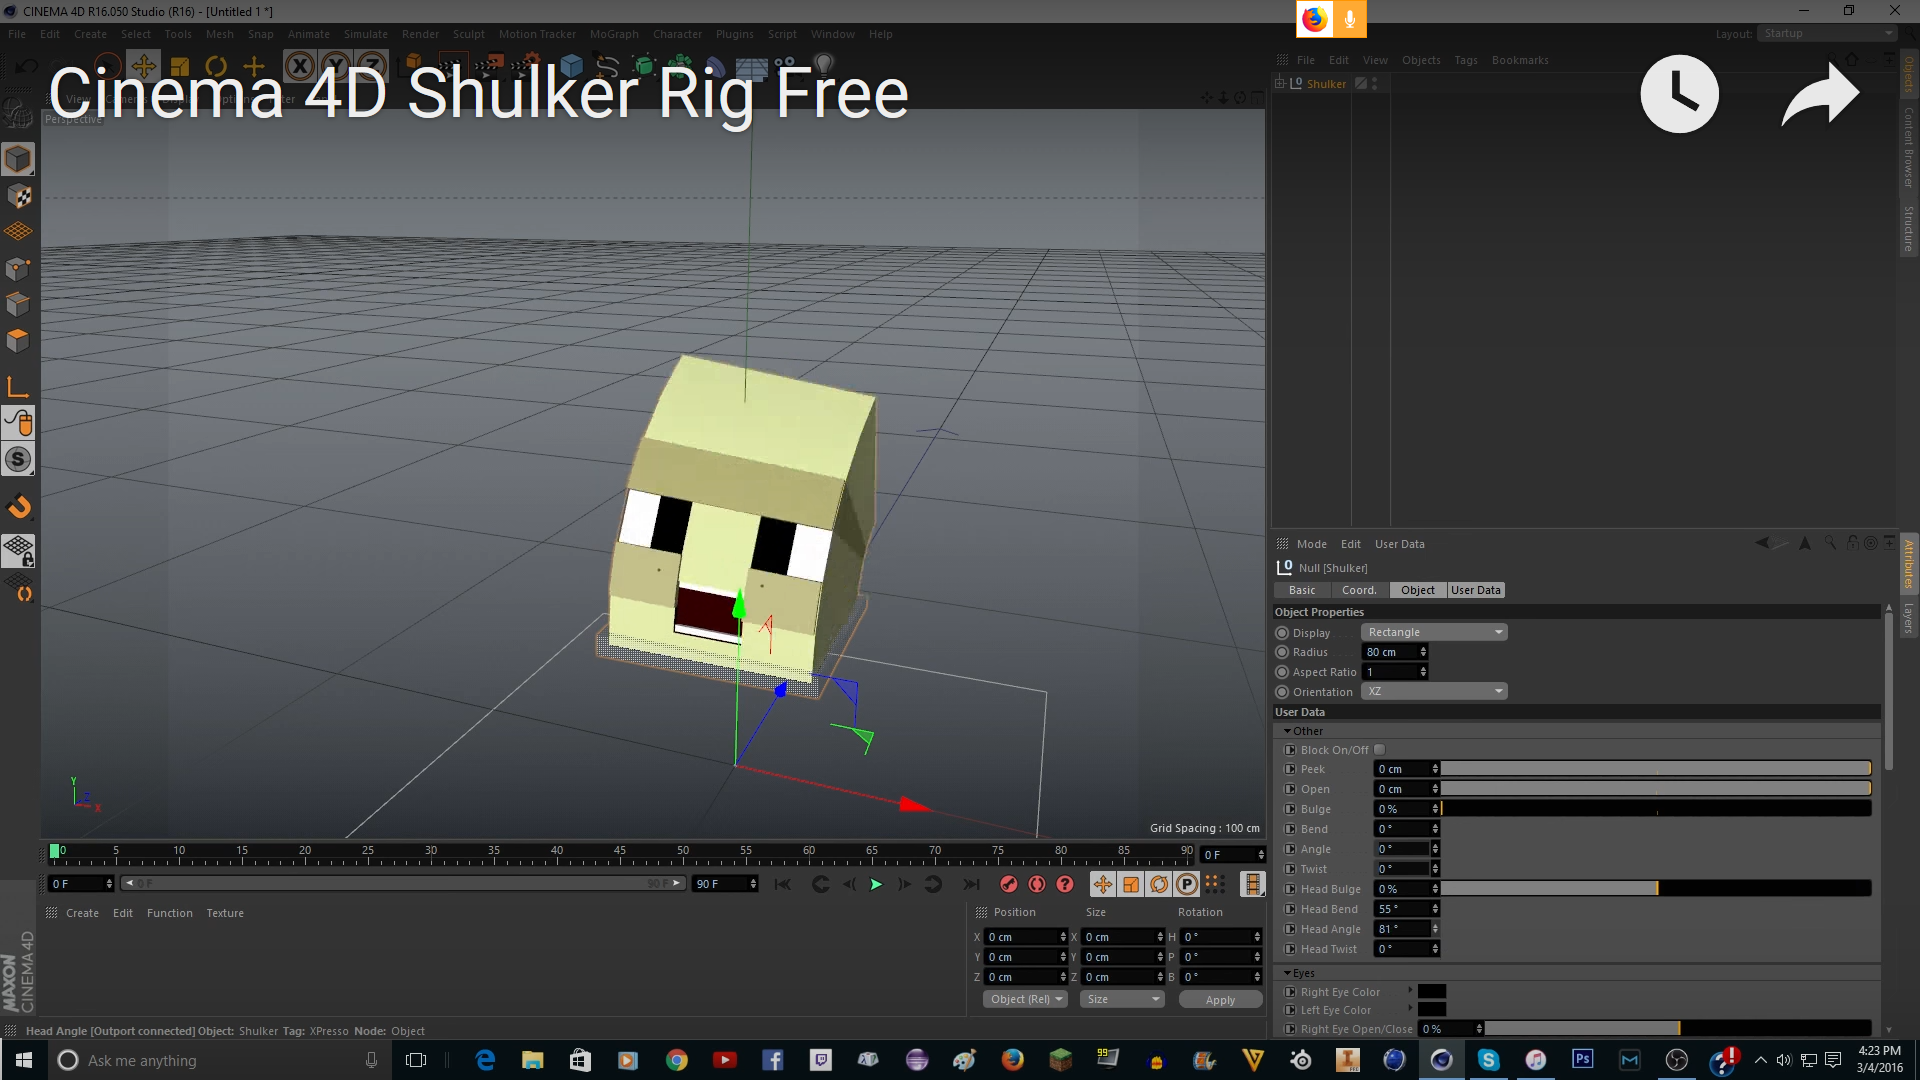Image resolution: width=1920 pixels, height=1080 pixels.
Task: Open the Size mode dropdown
Action: point(1123,999)
